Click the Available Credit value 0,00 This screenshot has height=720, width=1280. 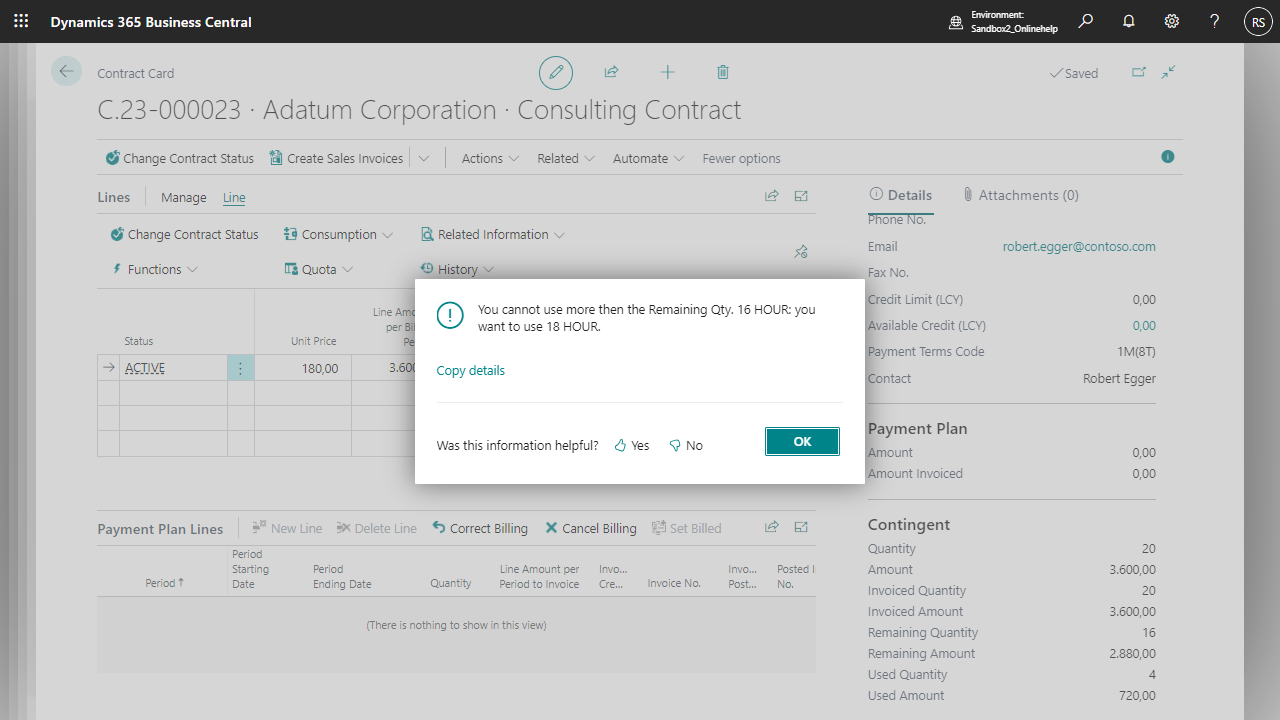[1144, 325]
